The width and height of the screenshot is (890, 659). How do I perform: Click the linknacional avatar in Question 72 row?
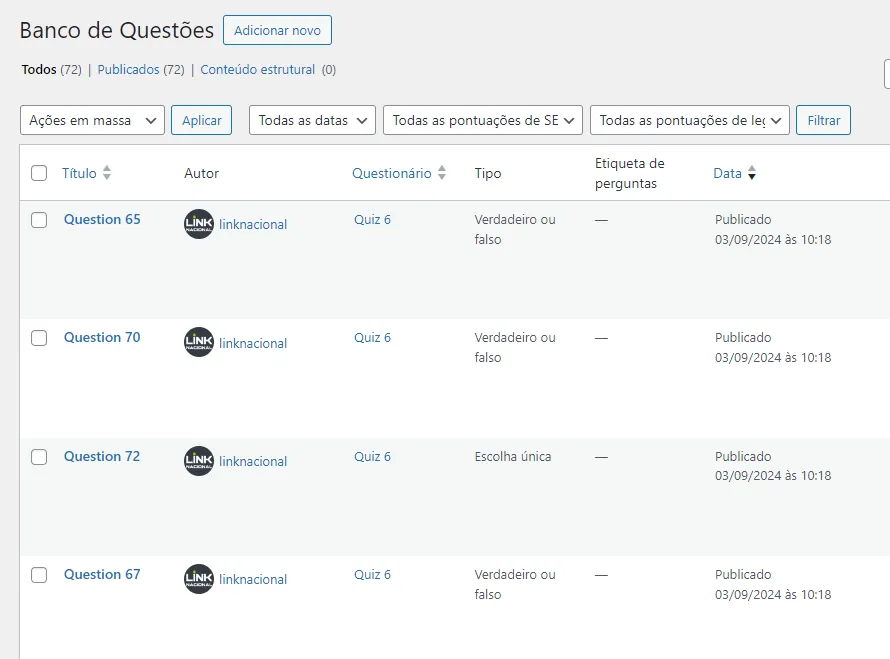(199, 461)
